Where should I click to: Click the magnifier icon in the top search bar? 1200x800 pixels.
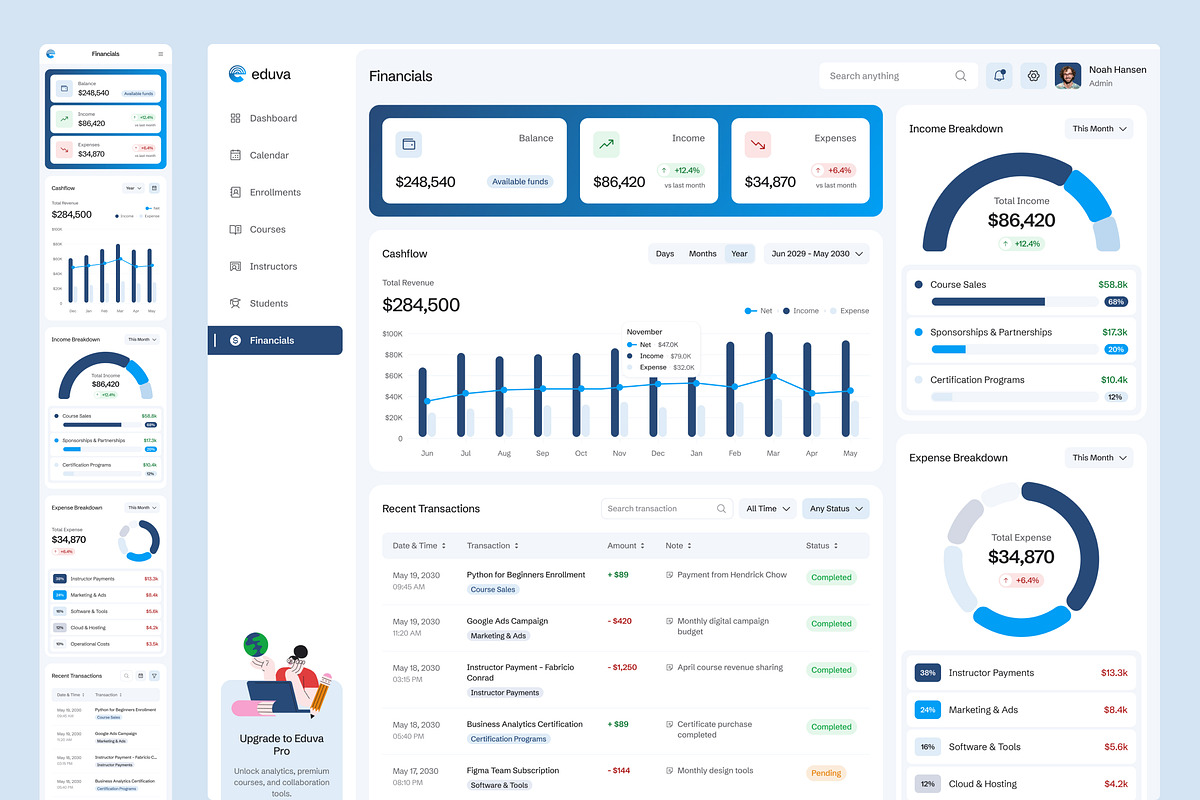point(961,76)
